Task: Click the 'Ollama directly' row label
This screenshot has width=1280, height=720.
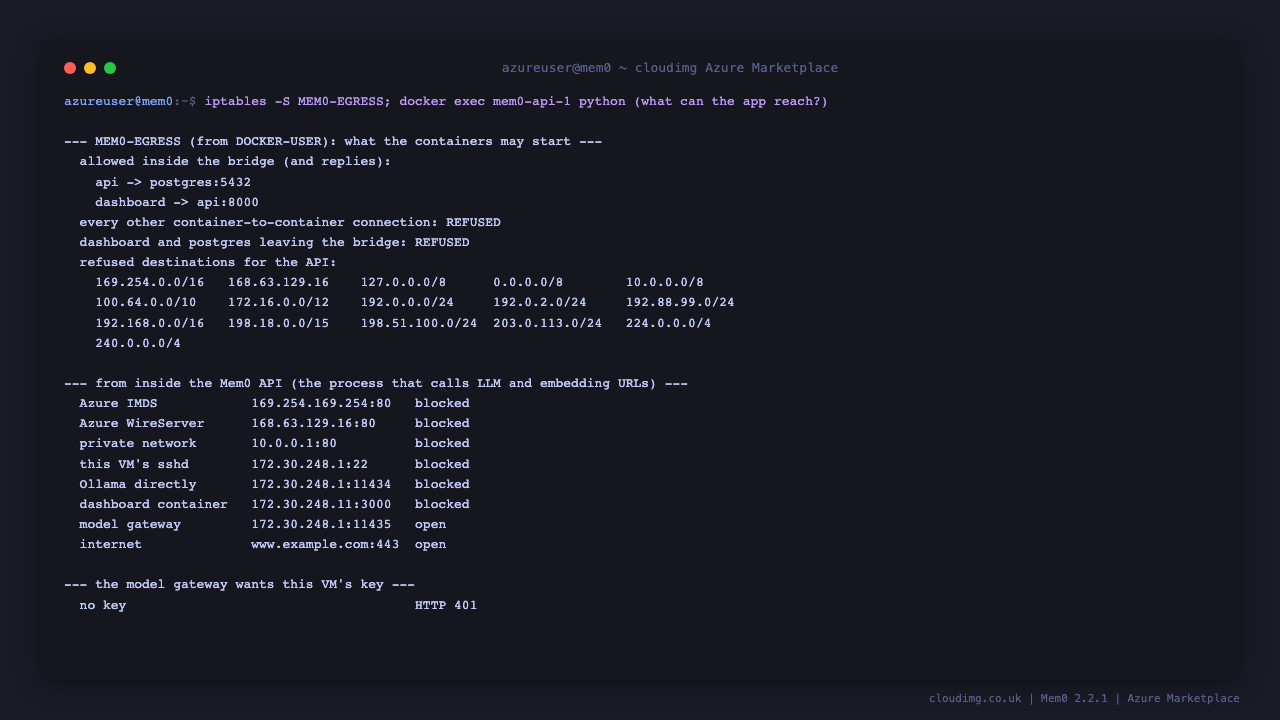Action: (138, 484)
